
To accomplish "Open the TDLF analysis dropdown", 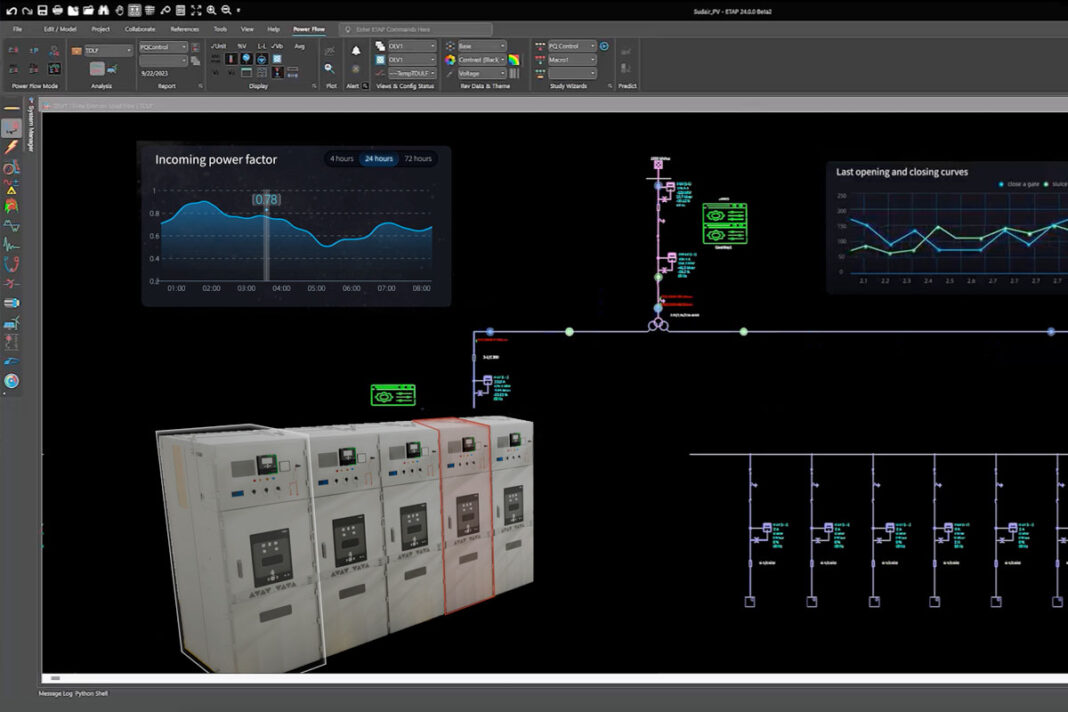I will click(x=107, y=49).
